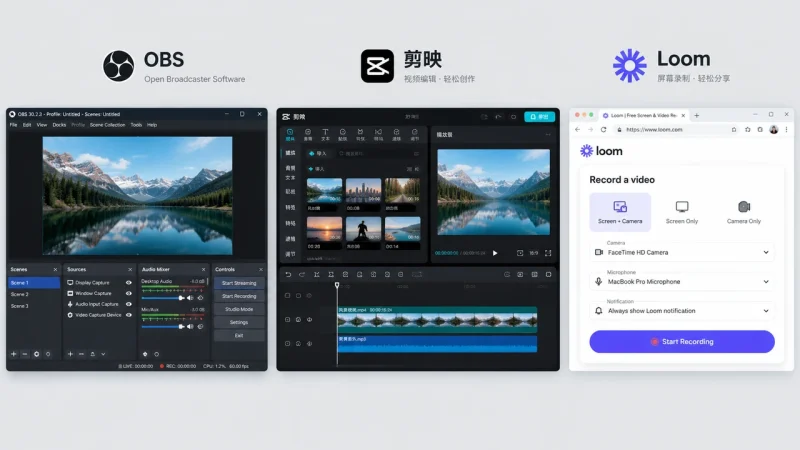Image resolution: width=800 pixels, height=450 pixels.
Task: Play the preview in video editor player
Action: pos(495,253)
